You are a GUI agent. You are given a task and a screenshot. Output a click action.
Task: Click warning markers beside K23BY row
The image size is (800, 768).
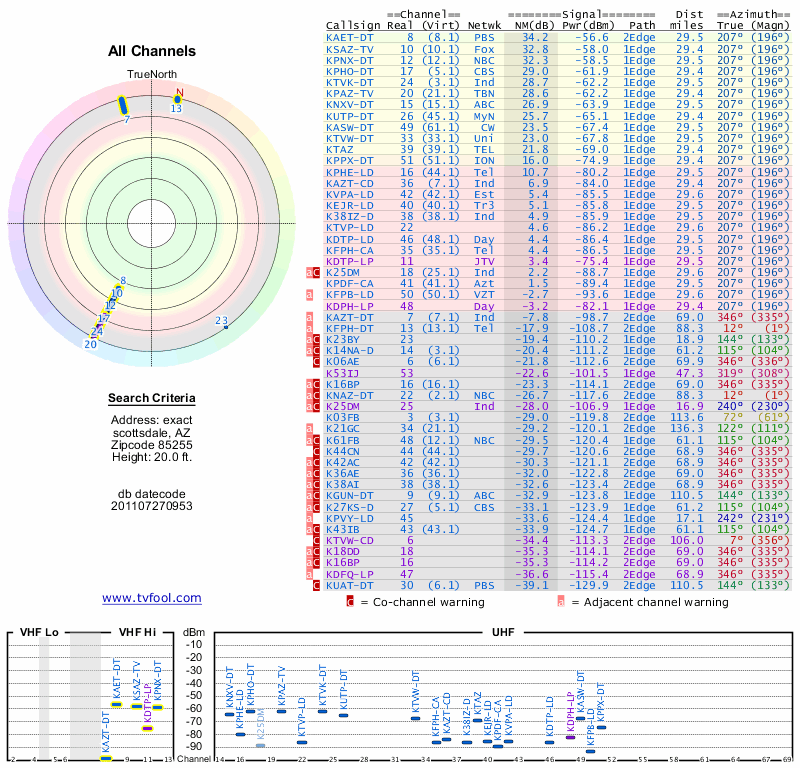313,339
